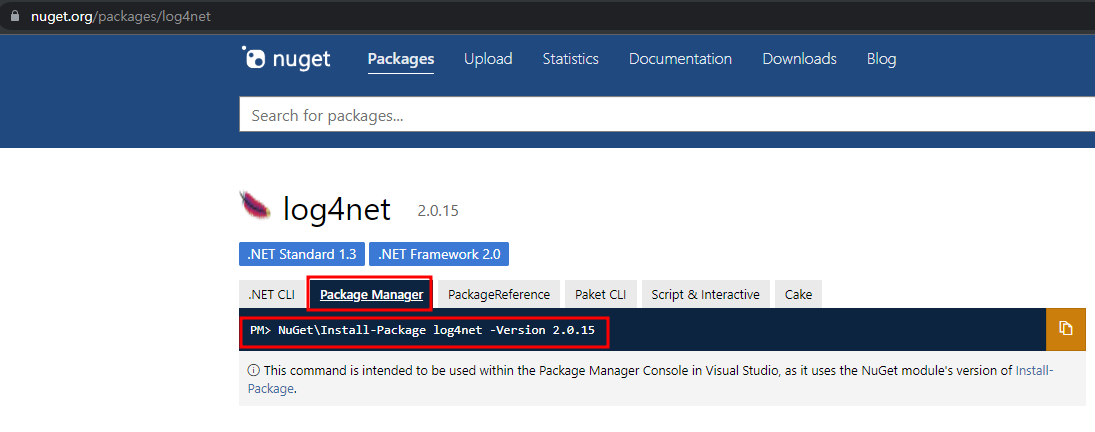The height and width of the screenshot is (432, 1095).
Task: Click the NuGet logo in header
Action: [286, 59]
